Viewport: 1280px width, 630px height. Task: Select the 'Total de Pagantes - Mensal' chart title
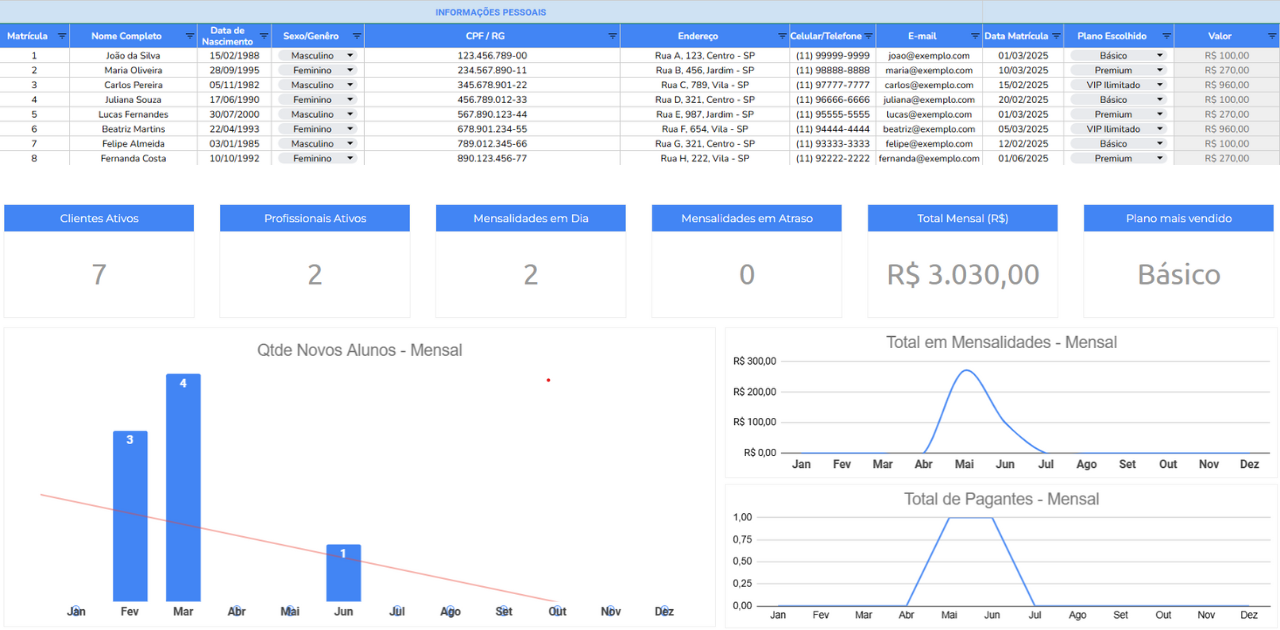coord(1001,499)
